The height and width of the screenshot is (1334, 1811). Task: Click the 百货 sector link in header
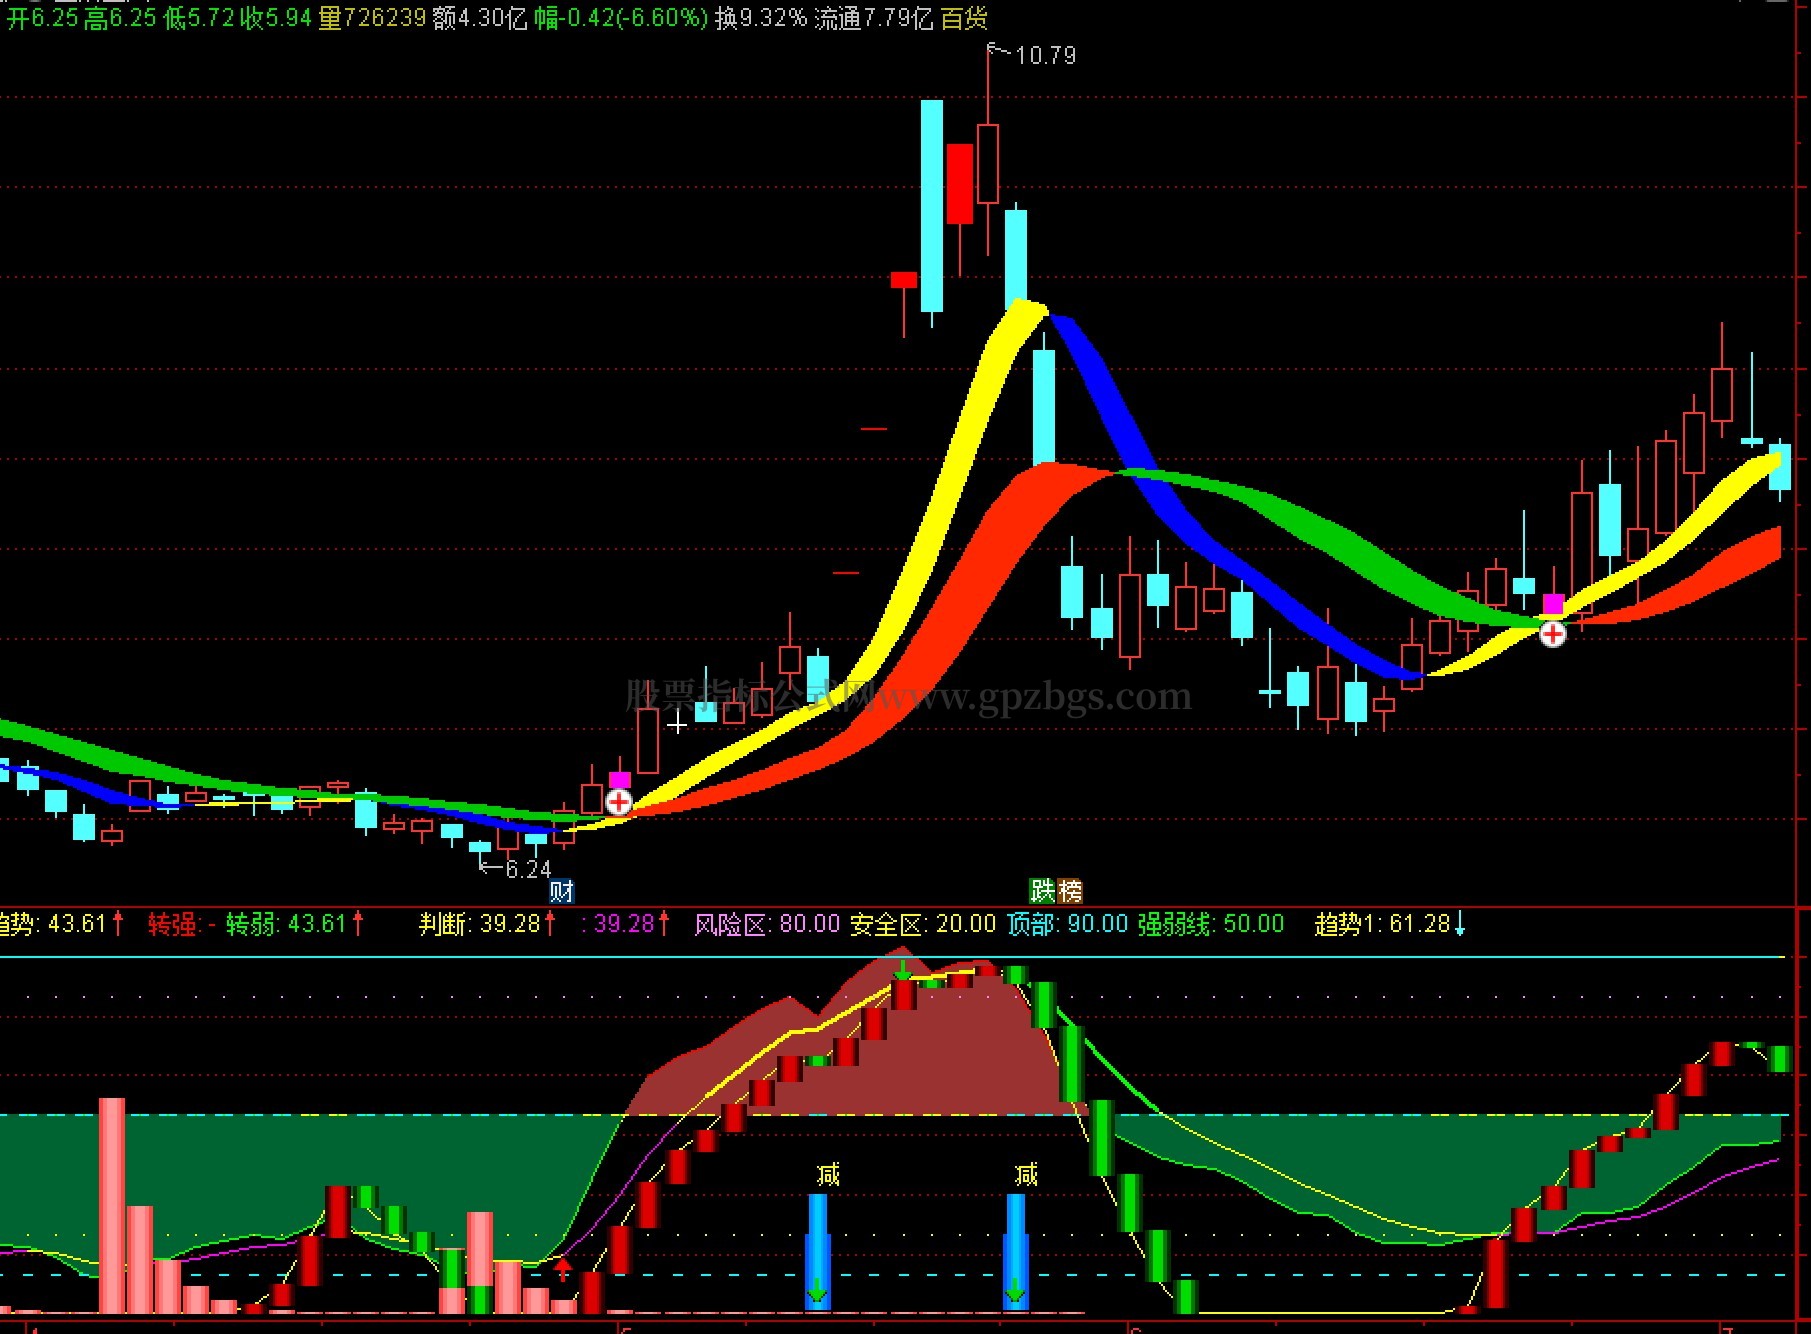tap(965, 18)
